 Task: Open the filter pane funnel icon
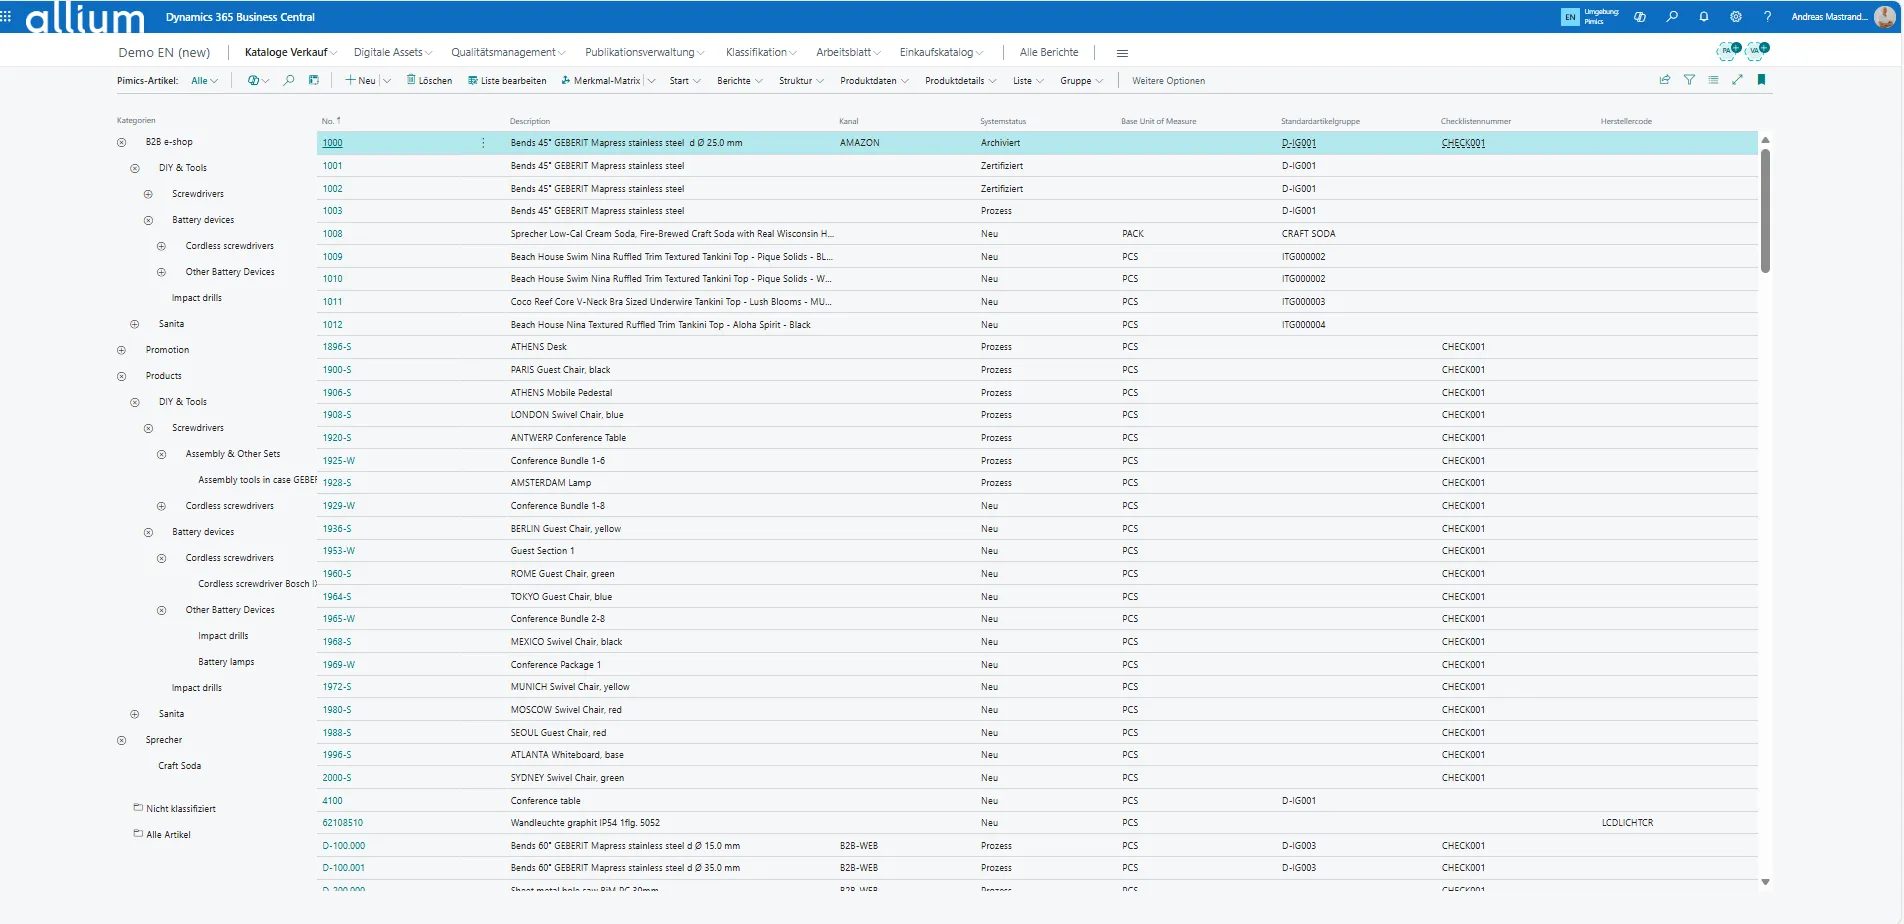point(1689,80)
